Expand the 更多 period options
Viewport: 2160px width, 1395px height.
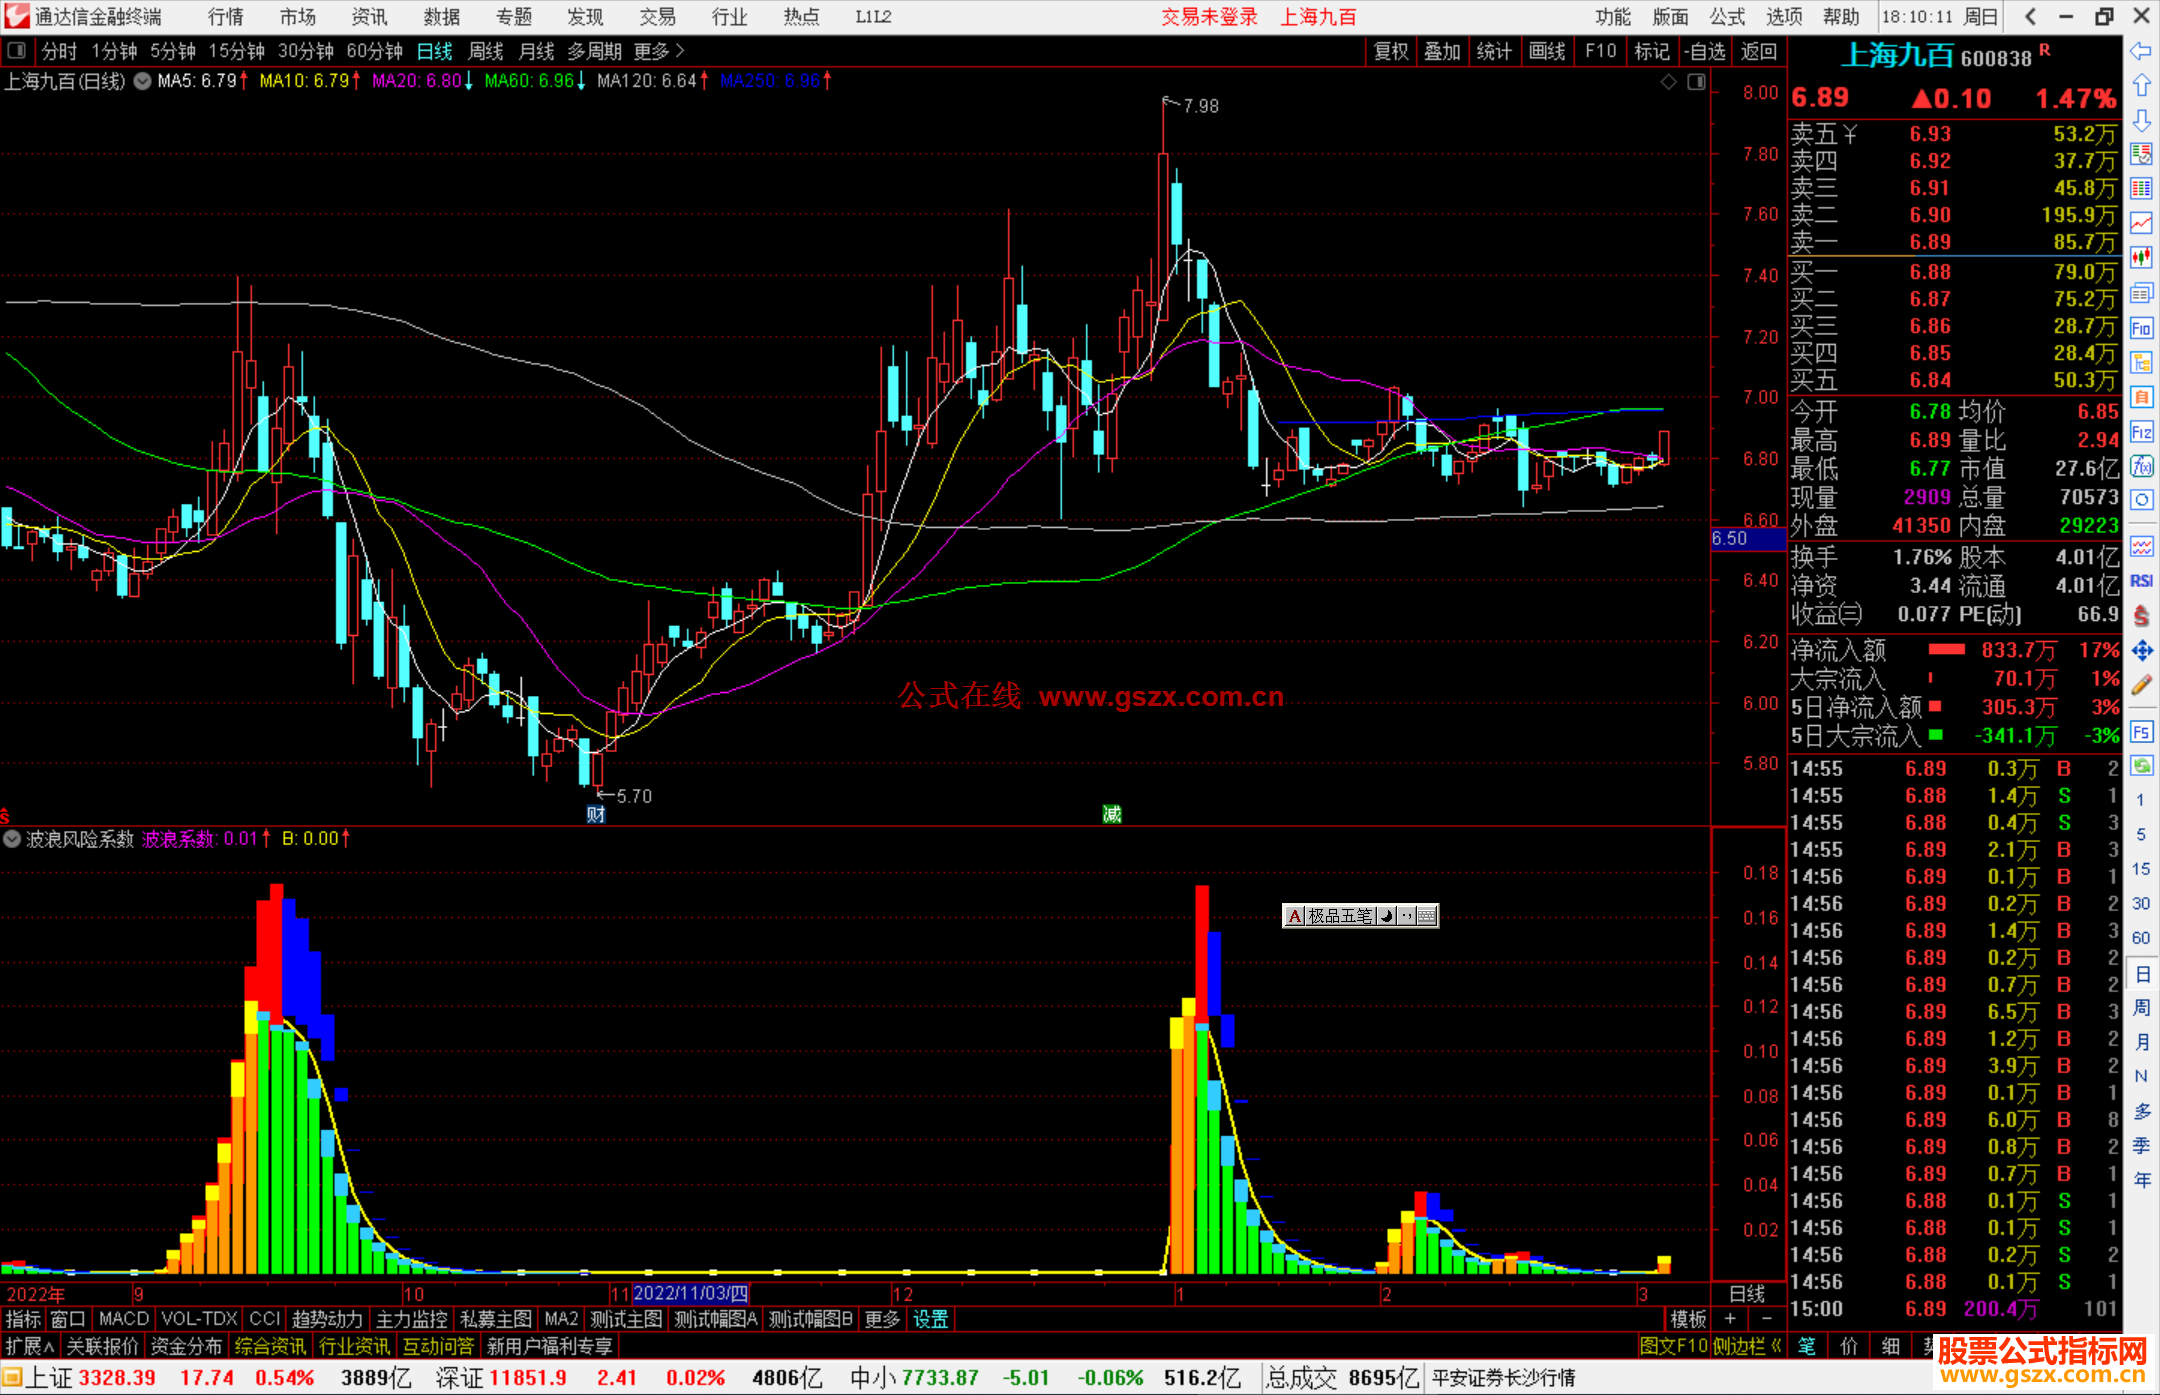coord(658,51)
